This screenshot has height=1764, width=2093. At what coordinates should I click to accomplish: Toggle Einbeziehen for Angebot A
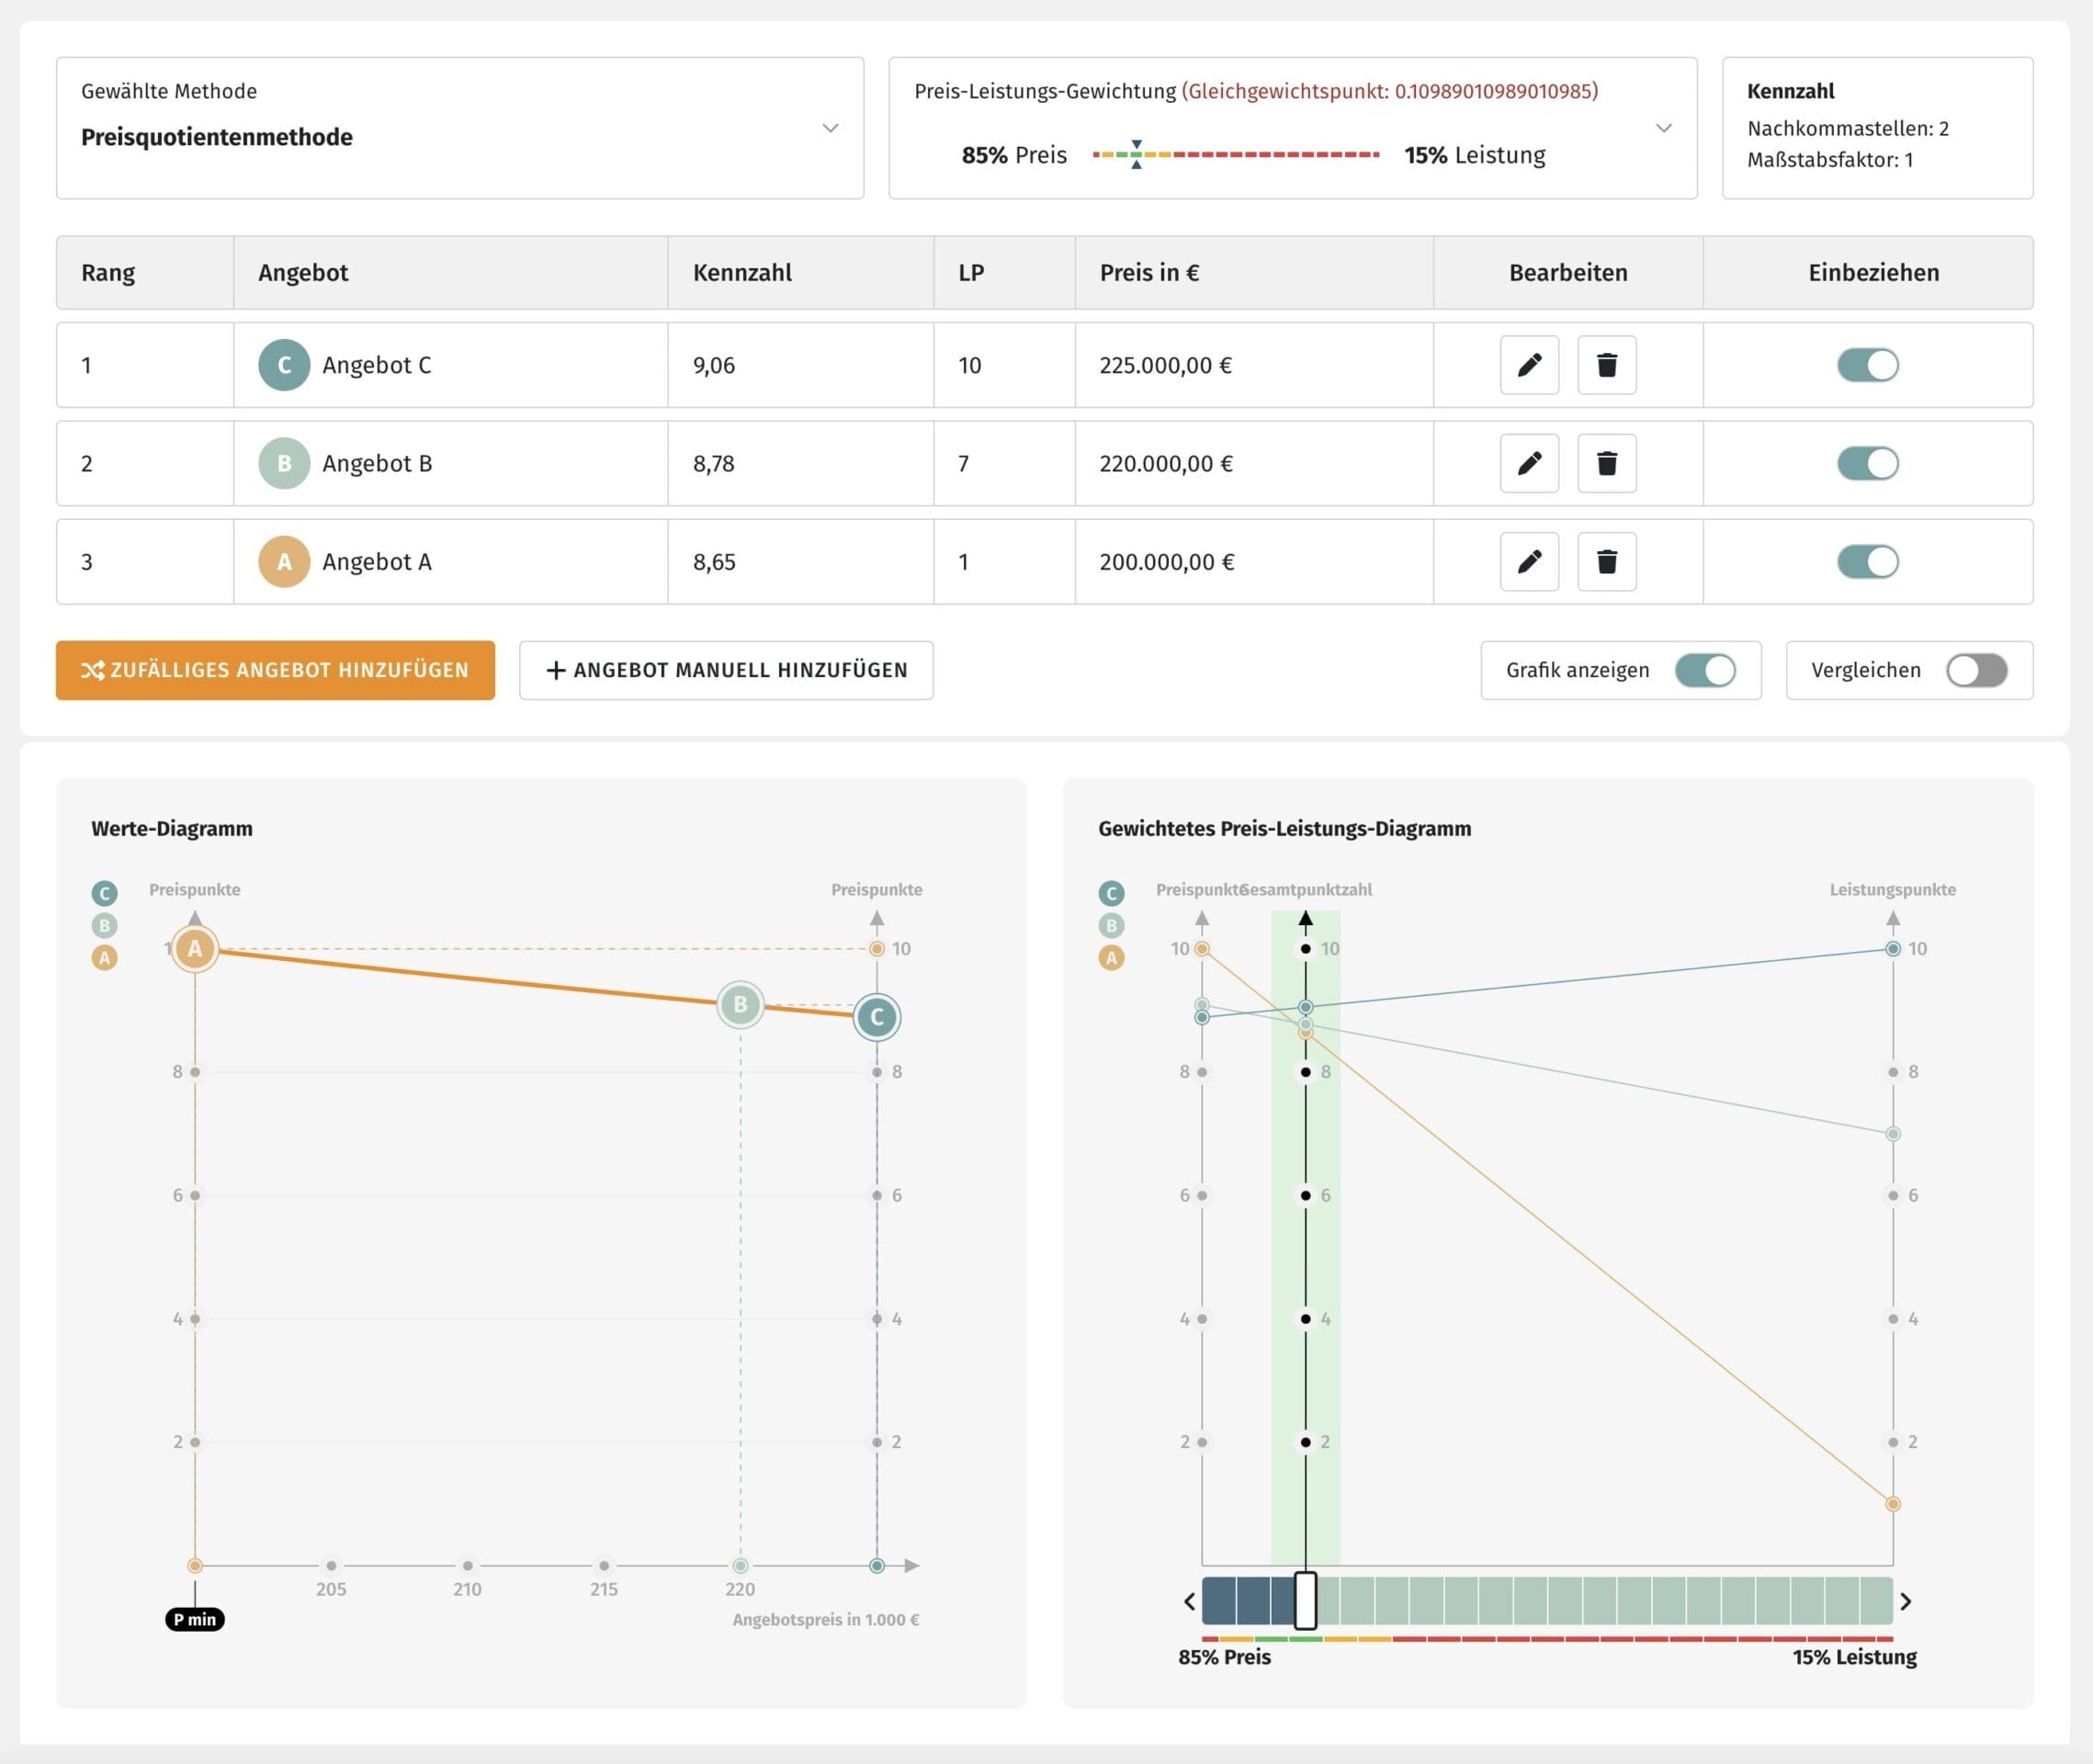click(1867, 561)
